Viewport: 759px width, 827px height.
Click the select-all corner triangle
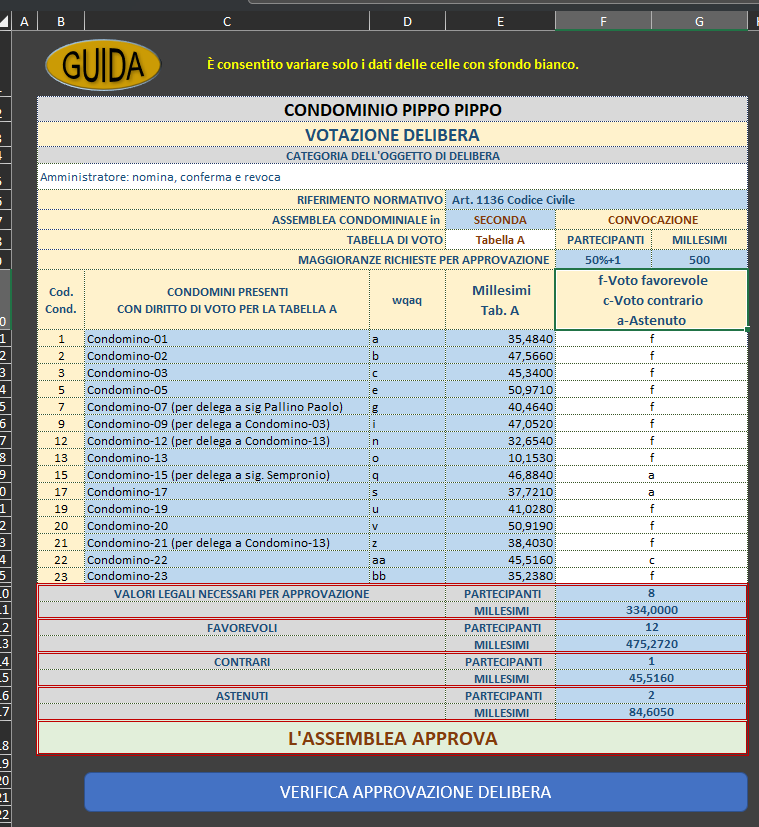point(5,22)
